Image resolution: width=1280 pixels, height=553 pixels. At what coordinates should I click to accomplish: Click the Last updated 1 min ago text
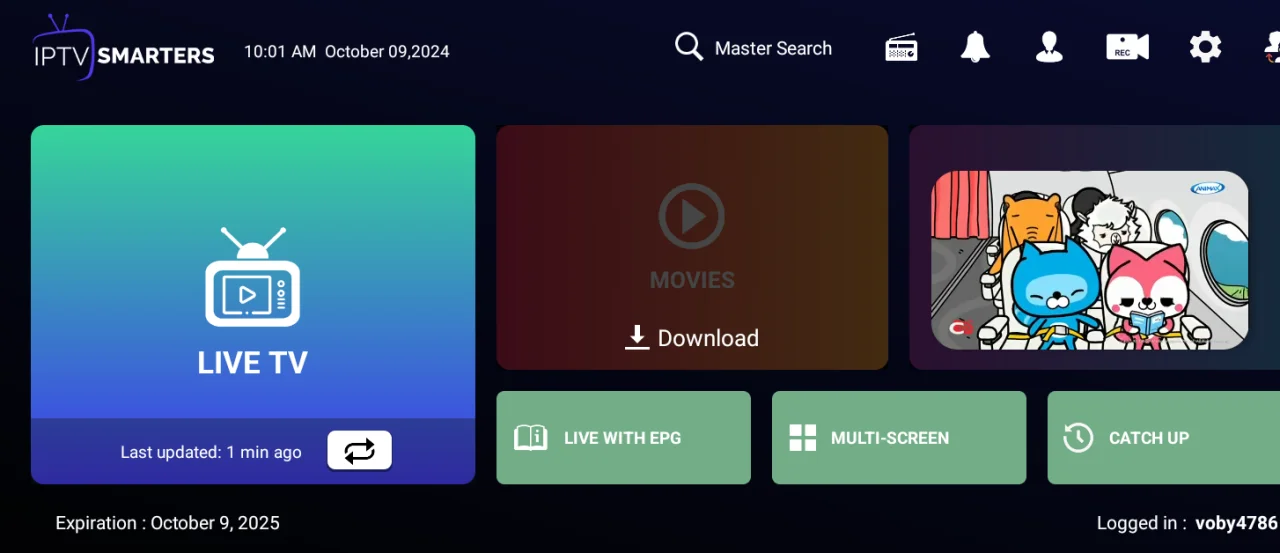click(x=211, y=452)
